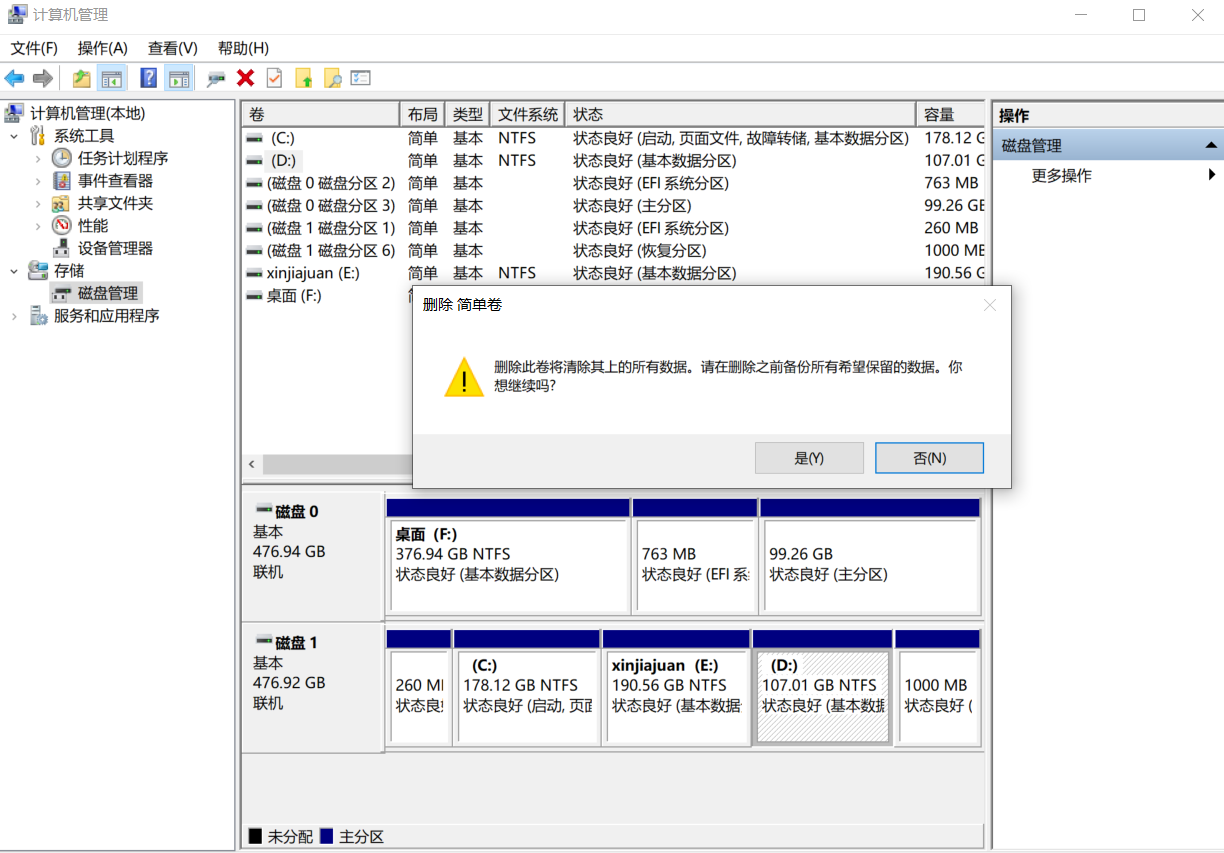
Task: Click the disk drive icon left of the red X
Action: click(x=216, y=78)
